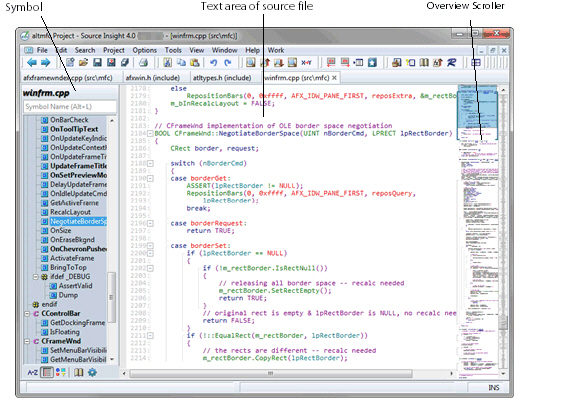
Task: Click the code vertical scrollbar thumb
Action: pyautogui.click(x=503, y=323)
